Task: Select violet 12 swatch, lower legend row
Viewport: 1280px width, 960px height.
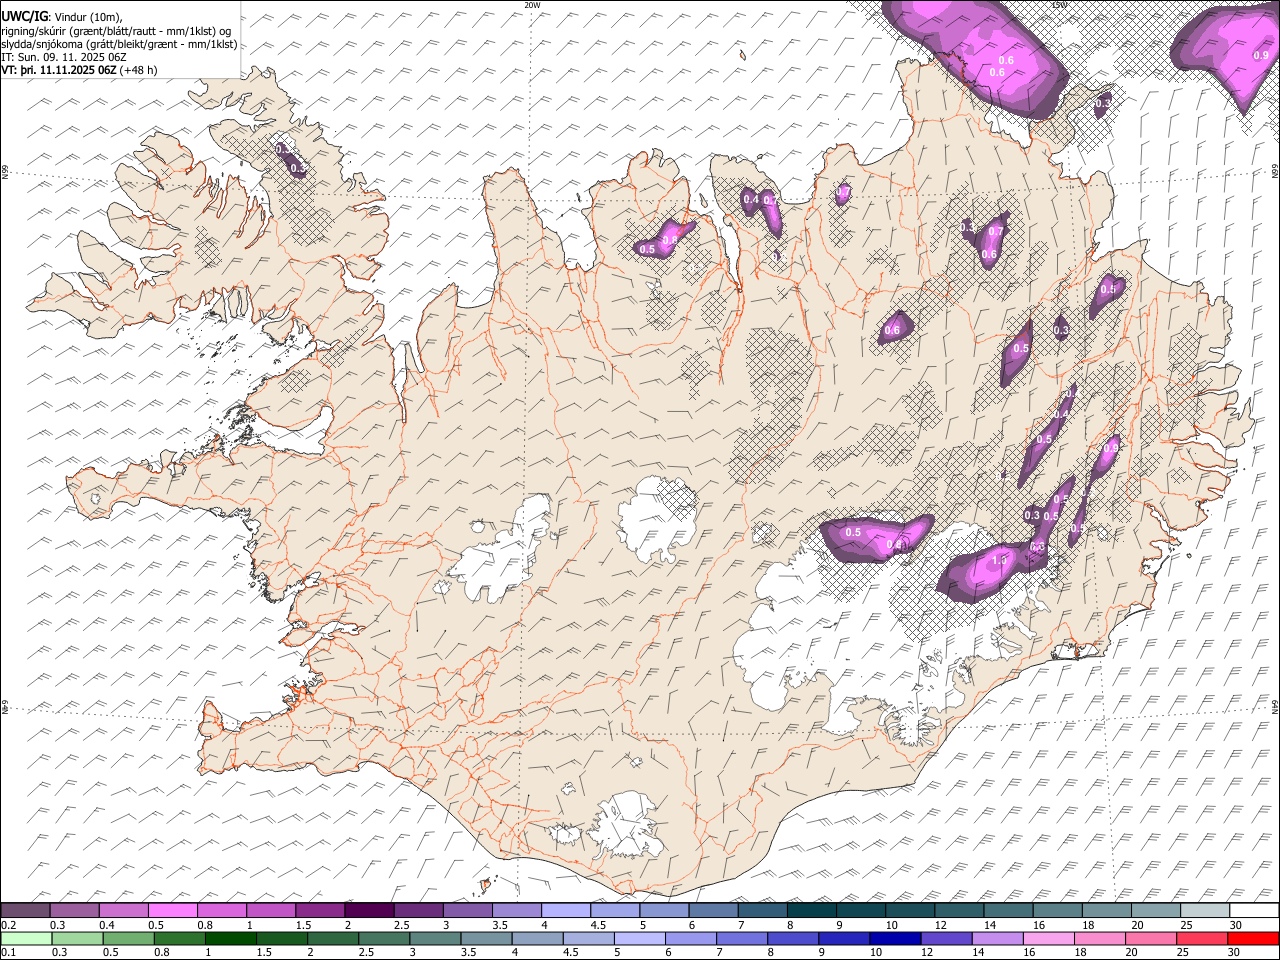Action: 947,938
